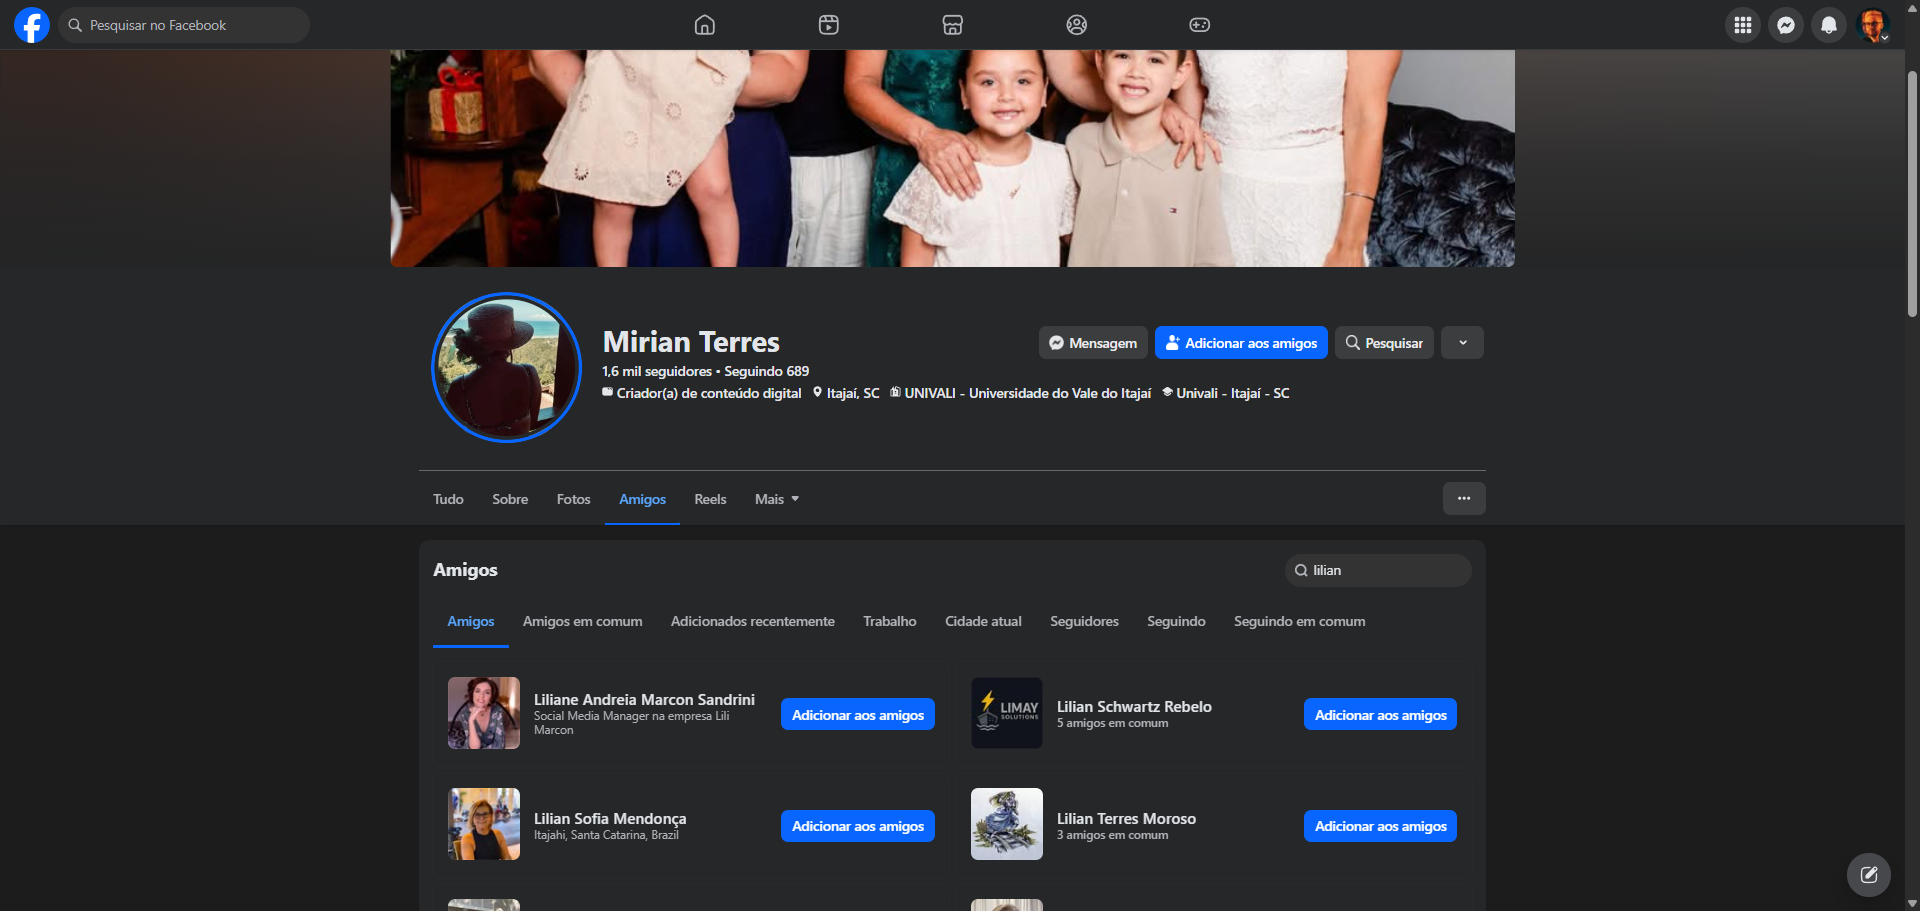This screenshot has width=1920, height=911.
Task: Open the Reels profile tab
Action: 711,499
